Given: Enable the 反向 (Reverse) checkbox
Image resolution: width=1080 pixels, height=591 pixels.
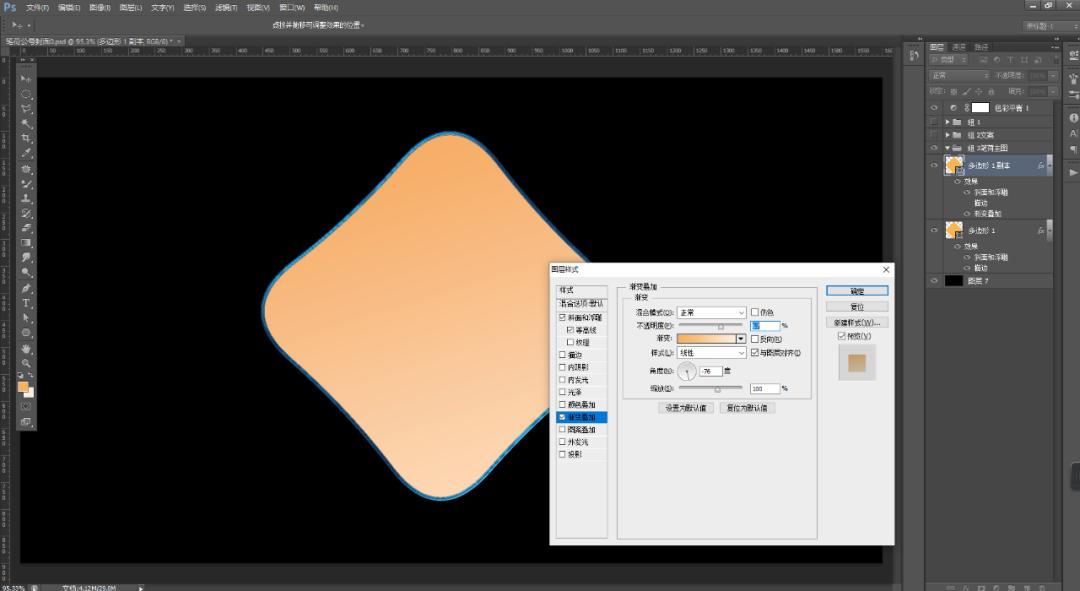Looking at the screenshot, I should click(755, 339).
